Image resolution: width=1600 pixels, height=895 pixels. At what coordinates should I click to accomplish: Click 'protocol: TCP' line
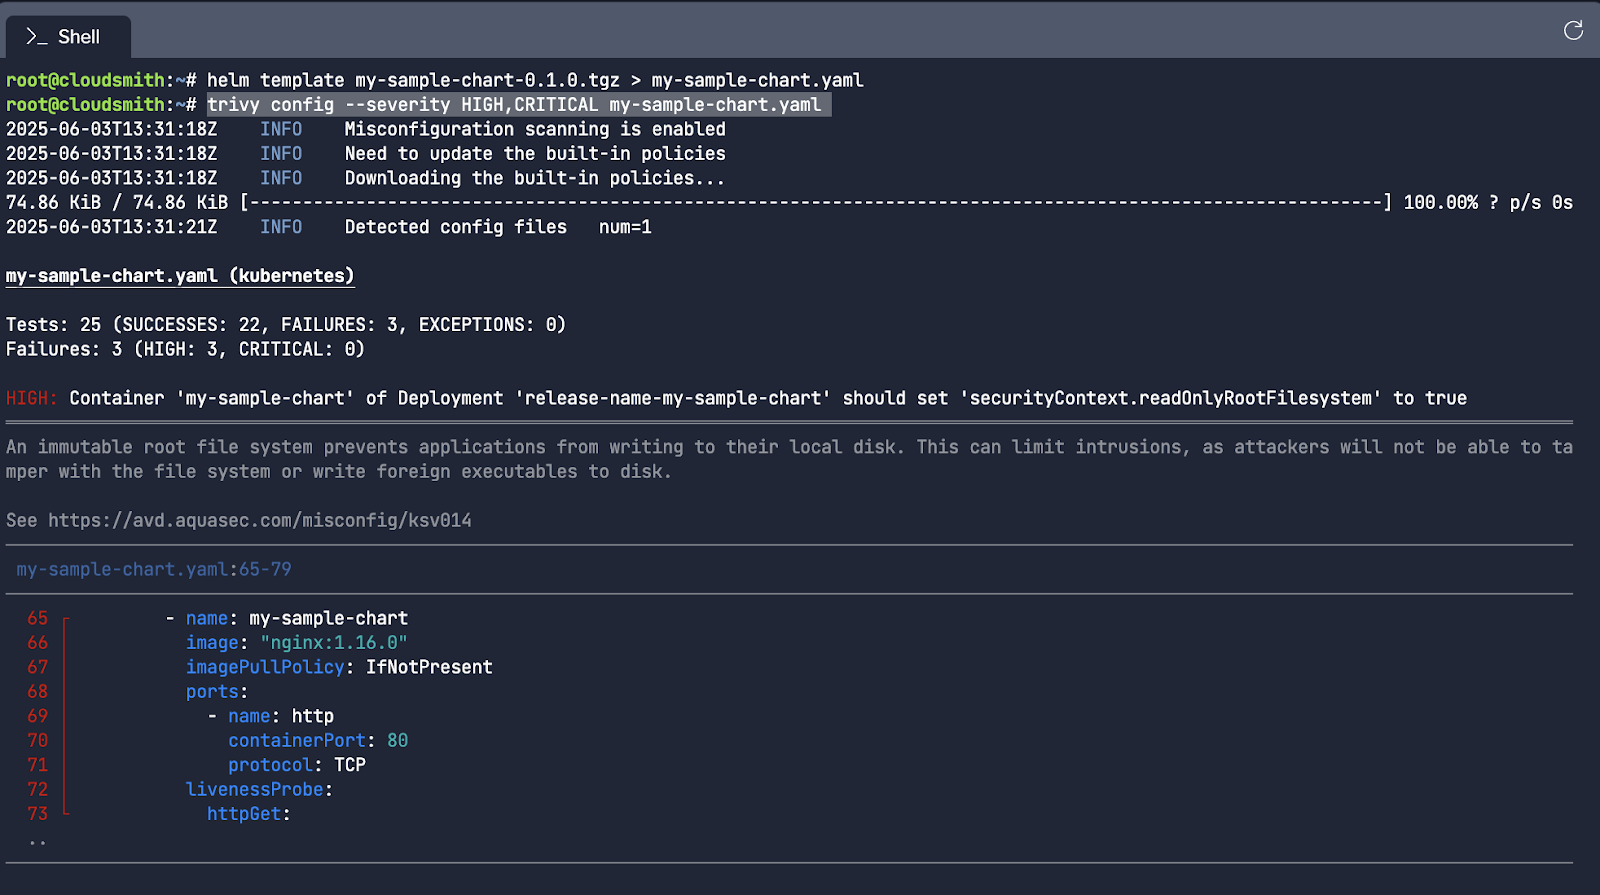297,765
